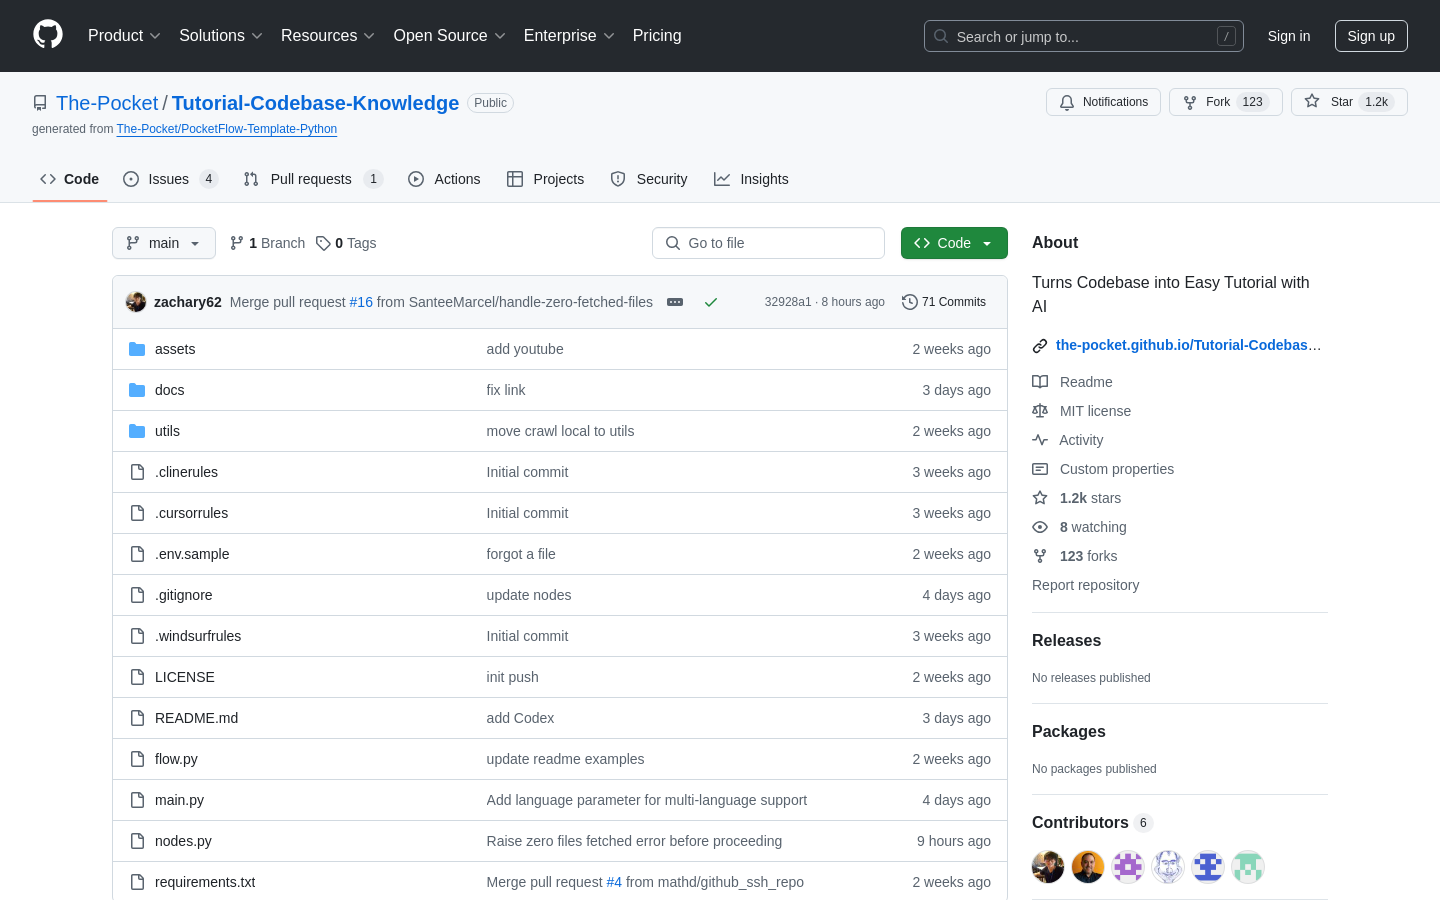Click 123 forks link in About
This screenshot has height=900, width=1440.
(1088, 556)
